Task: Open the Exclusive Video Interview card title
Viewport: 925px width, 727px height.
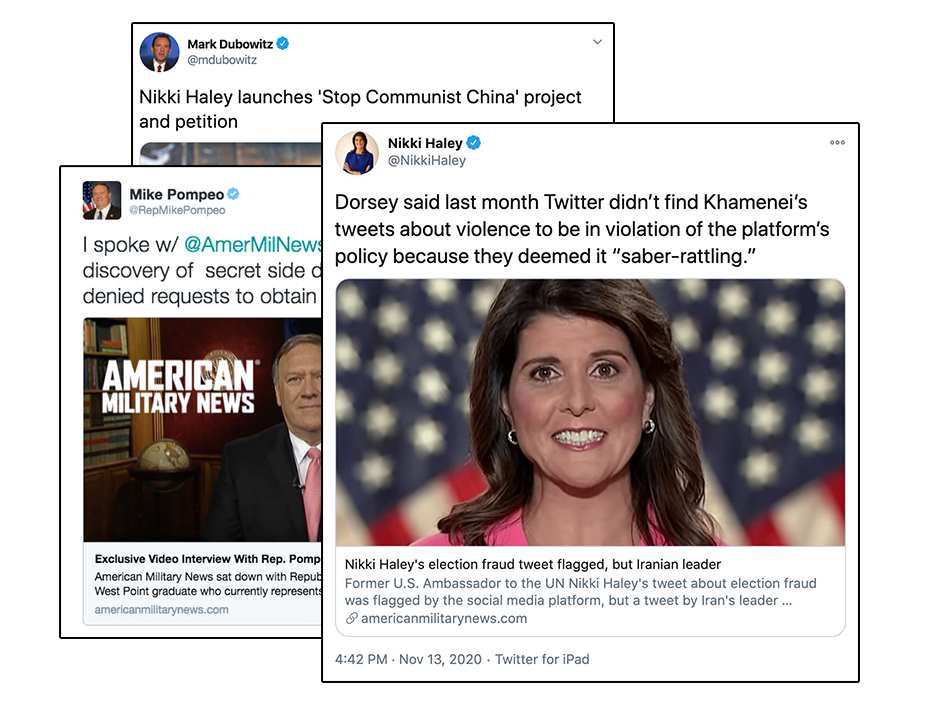Action: click(x=208, y=559)
